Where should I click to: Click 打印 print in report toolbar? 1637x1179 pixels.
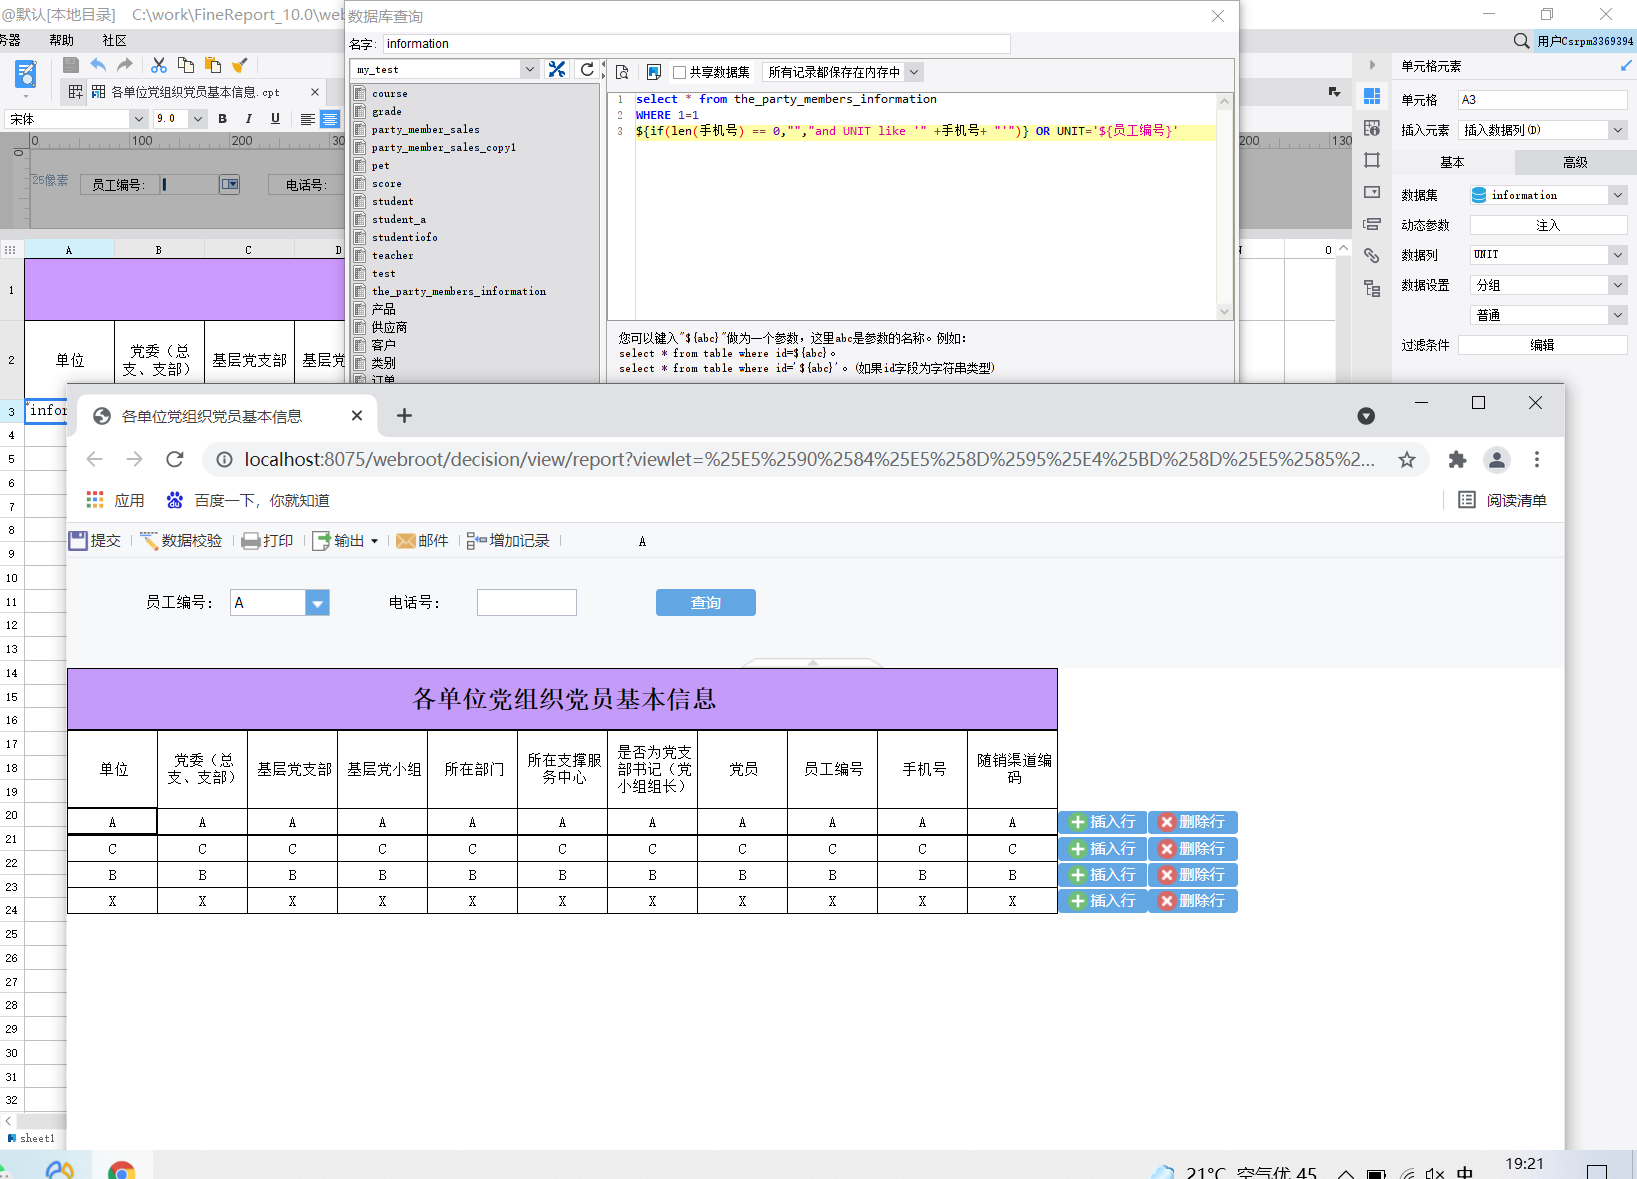pos(267,541)
